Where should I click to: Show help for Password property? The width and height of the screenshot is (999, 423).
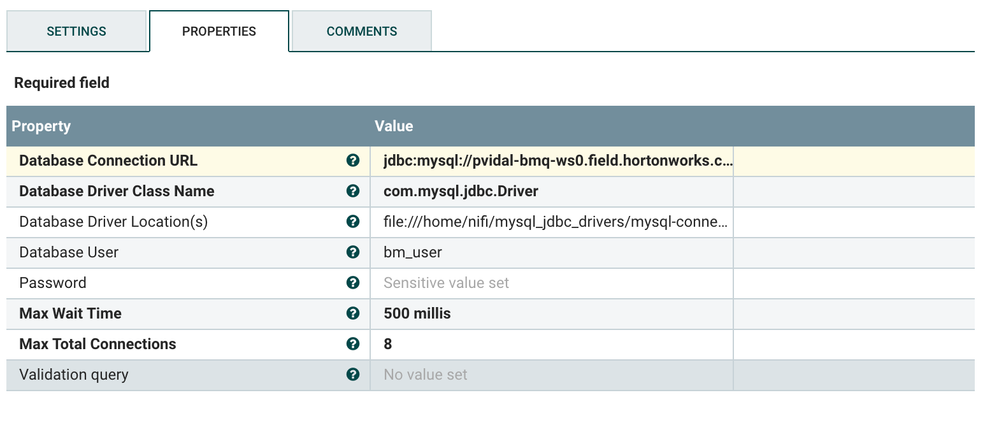(353, 283)
